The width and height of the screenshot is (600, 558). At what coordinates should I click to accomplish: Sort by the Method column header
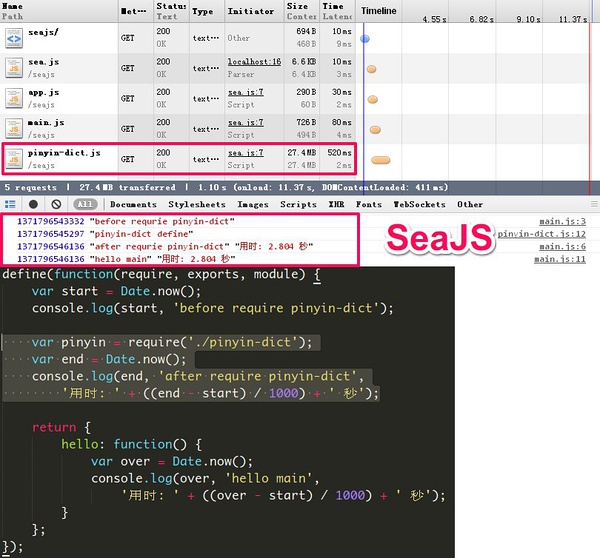click(136, 11)
